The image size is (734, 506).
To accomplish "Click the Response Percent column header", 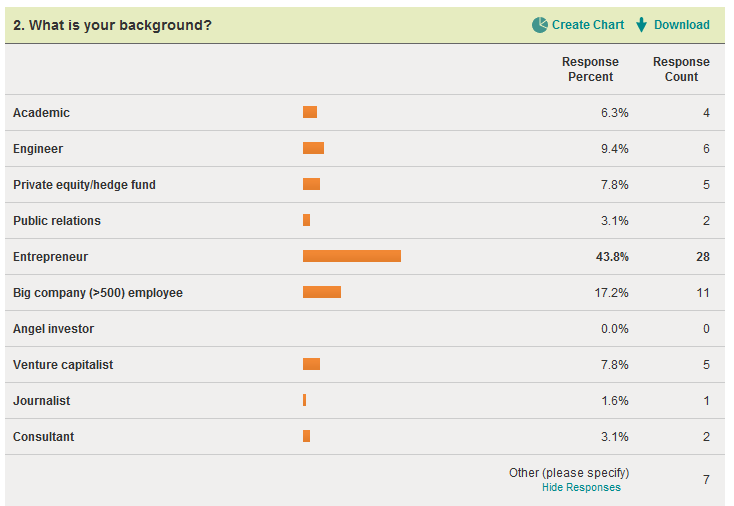I will coord(590,69).
